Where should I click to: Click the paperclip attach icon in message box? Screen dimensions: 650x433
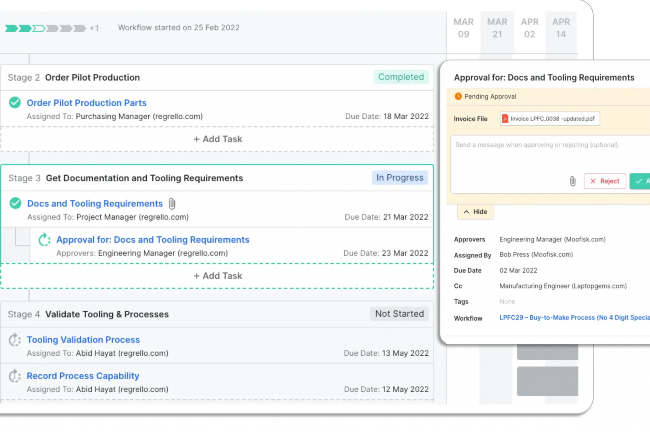point(572,181)
